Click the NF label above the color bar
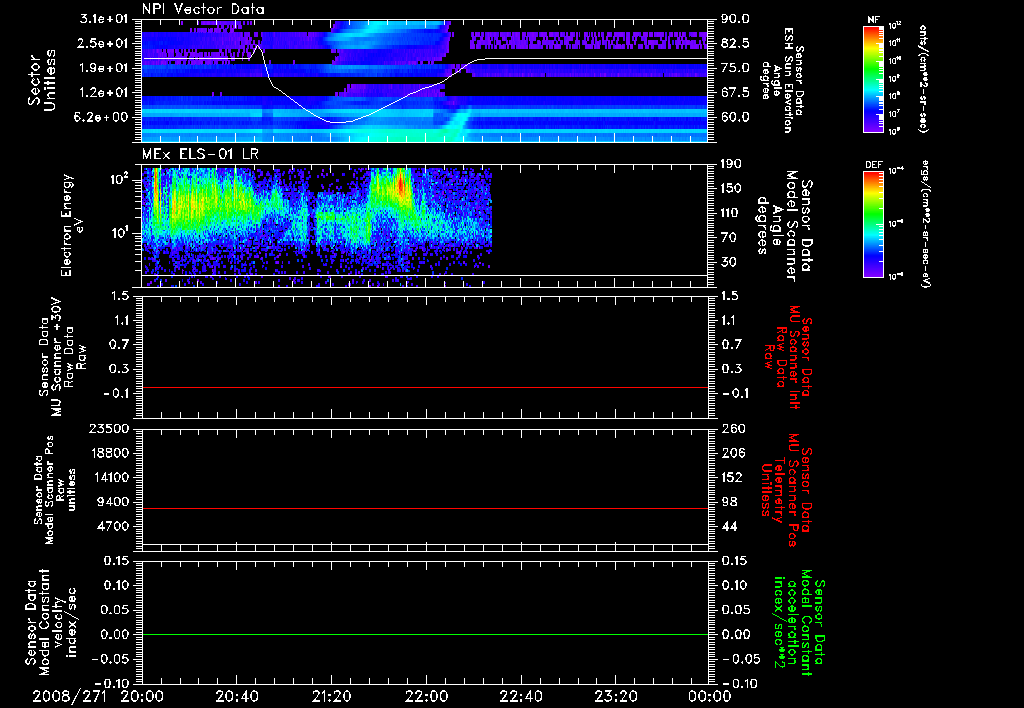Screen dimensions: 1024x708 pos(873,20)
